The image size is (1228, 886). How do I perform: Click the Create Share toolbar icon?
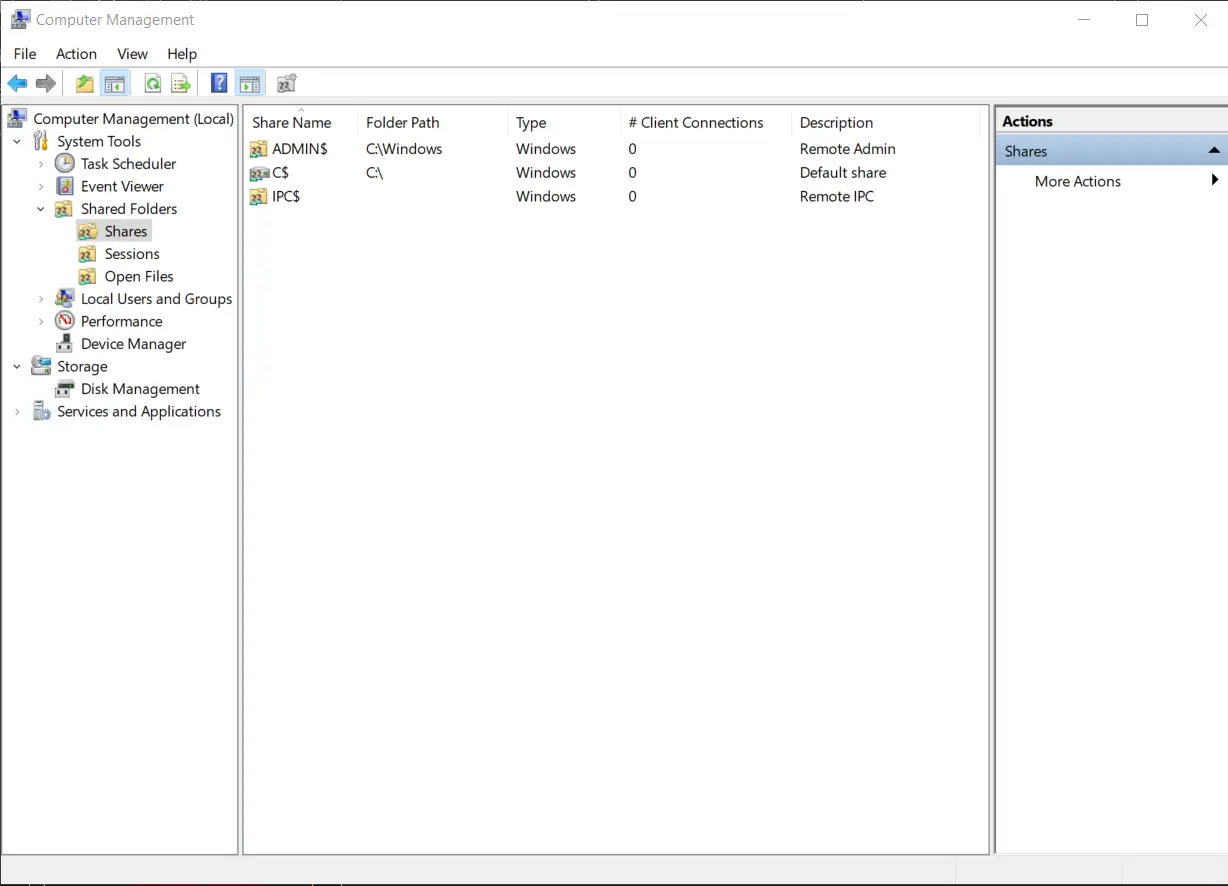pos(287,84)
